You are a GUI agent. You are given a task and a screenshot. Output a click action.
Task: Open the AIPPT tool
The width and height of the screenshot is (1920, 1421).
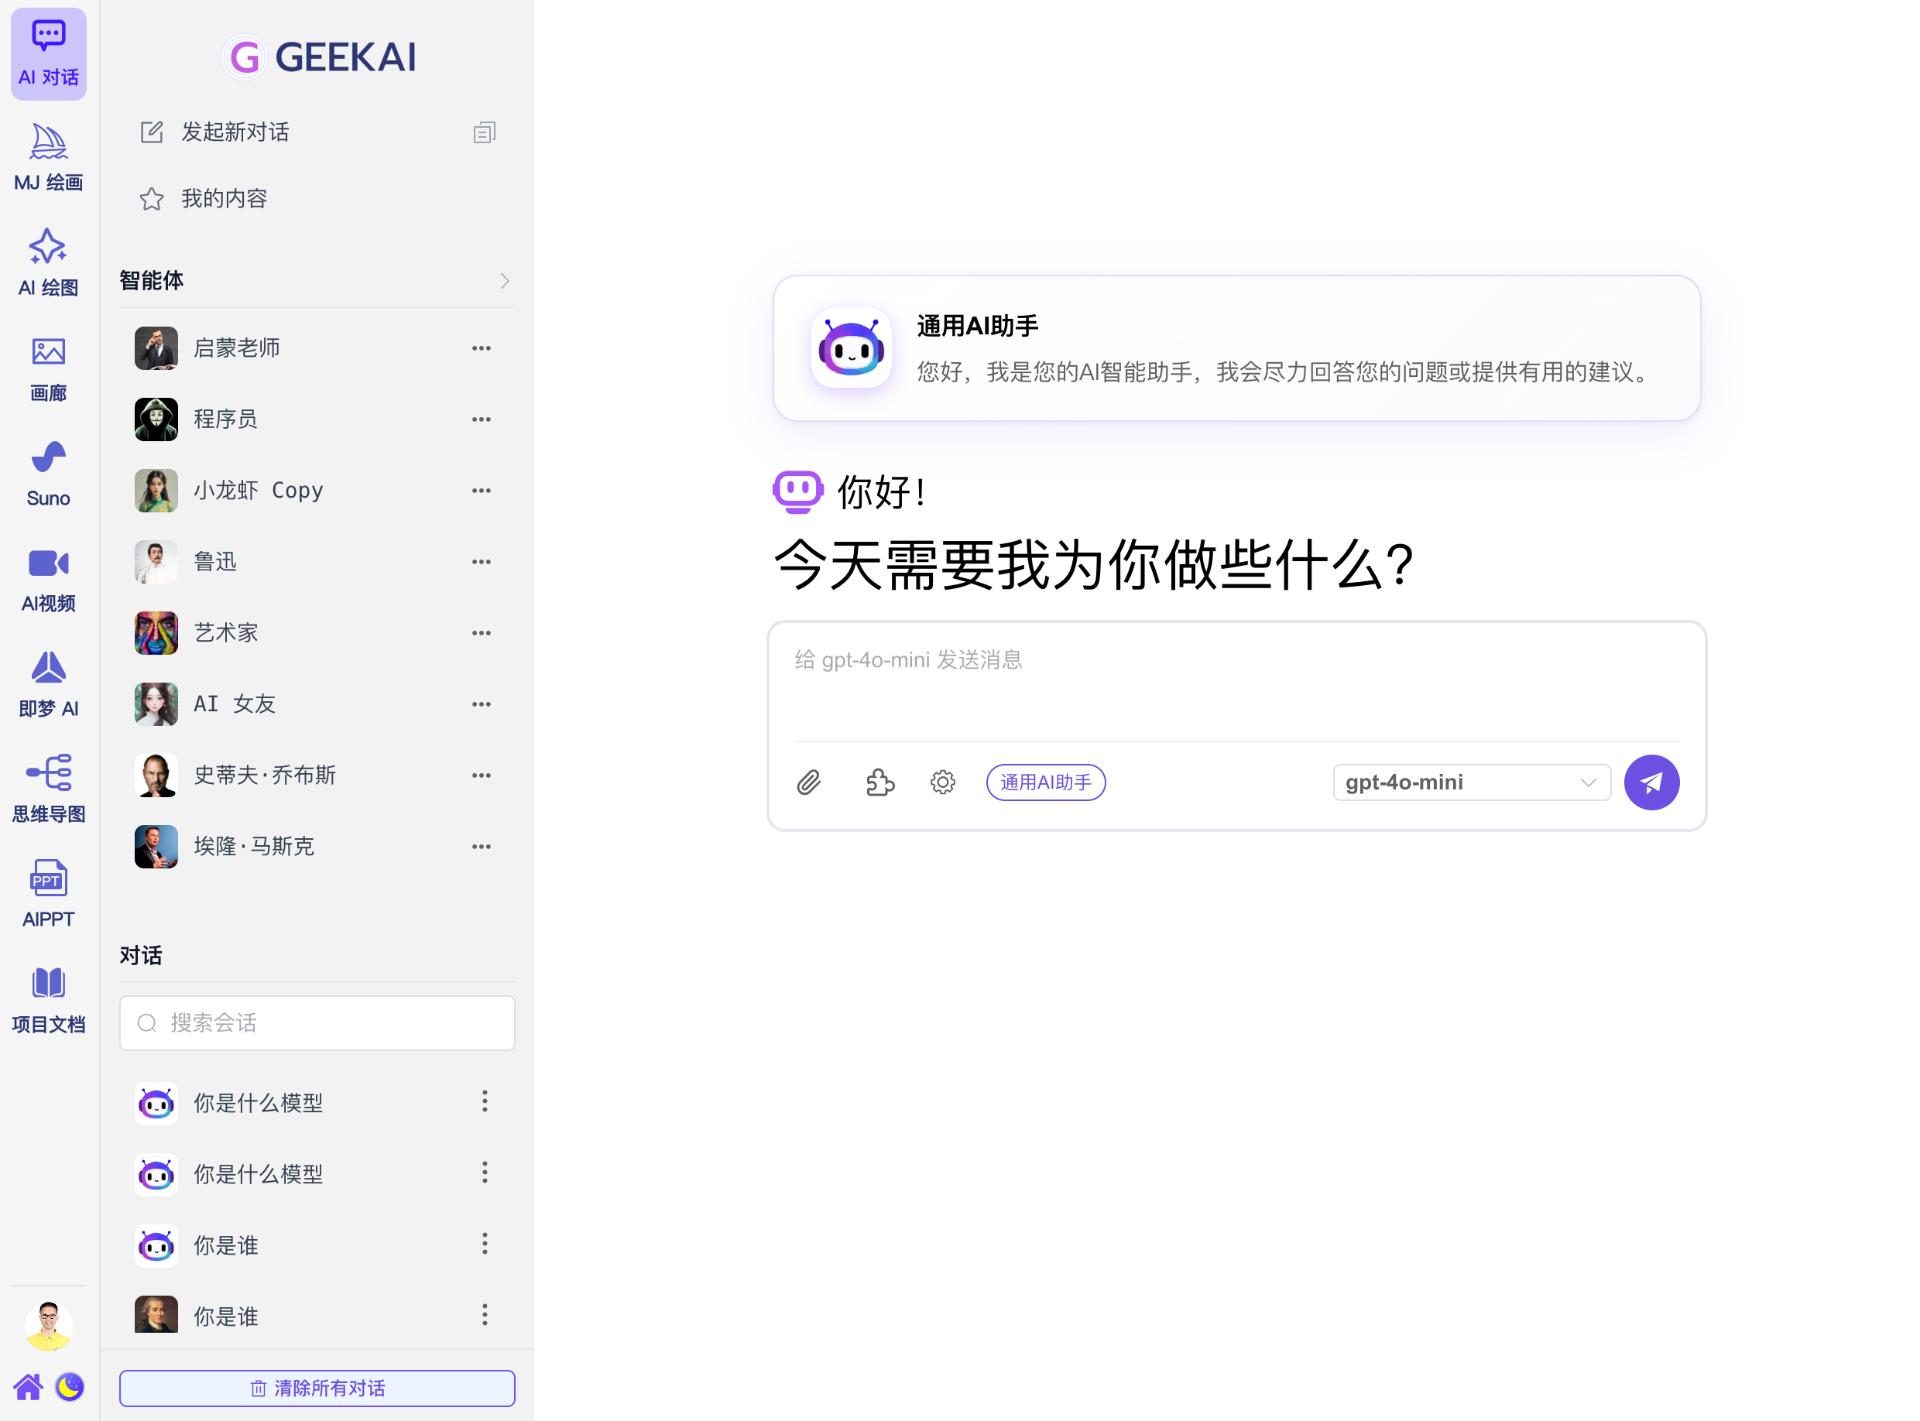(47, 893)
